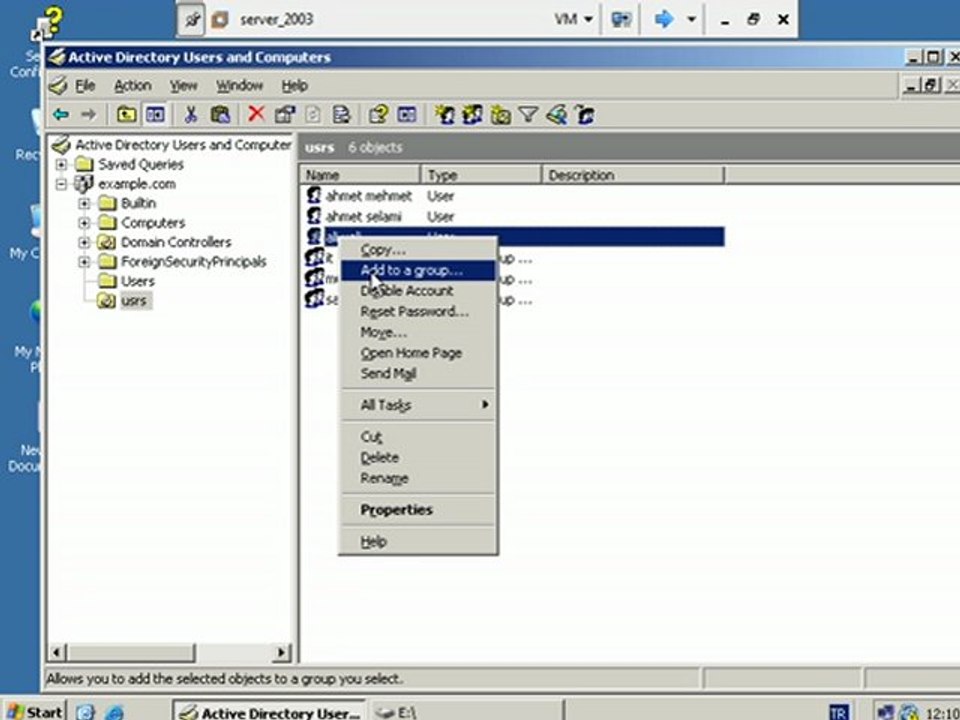Image resolution: width=960 pixels, height=720 pixels.
Task: Select Send Mail in the context menu
Action: tap(419, 373)
